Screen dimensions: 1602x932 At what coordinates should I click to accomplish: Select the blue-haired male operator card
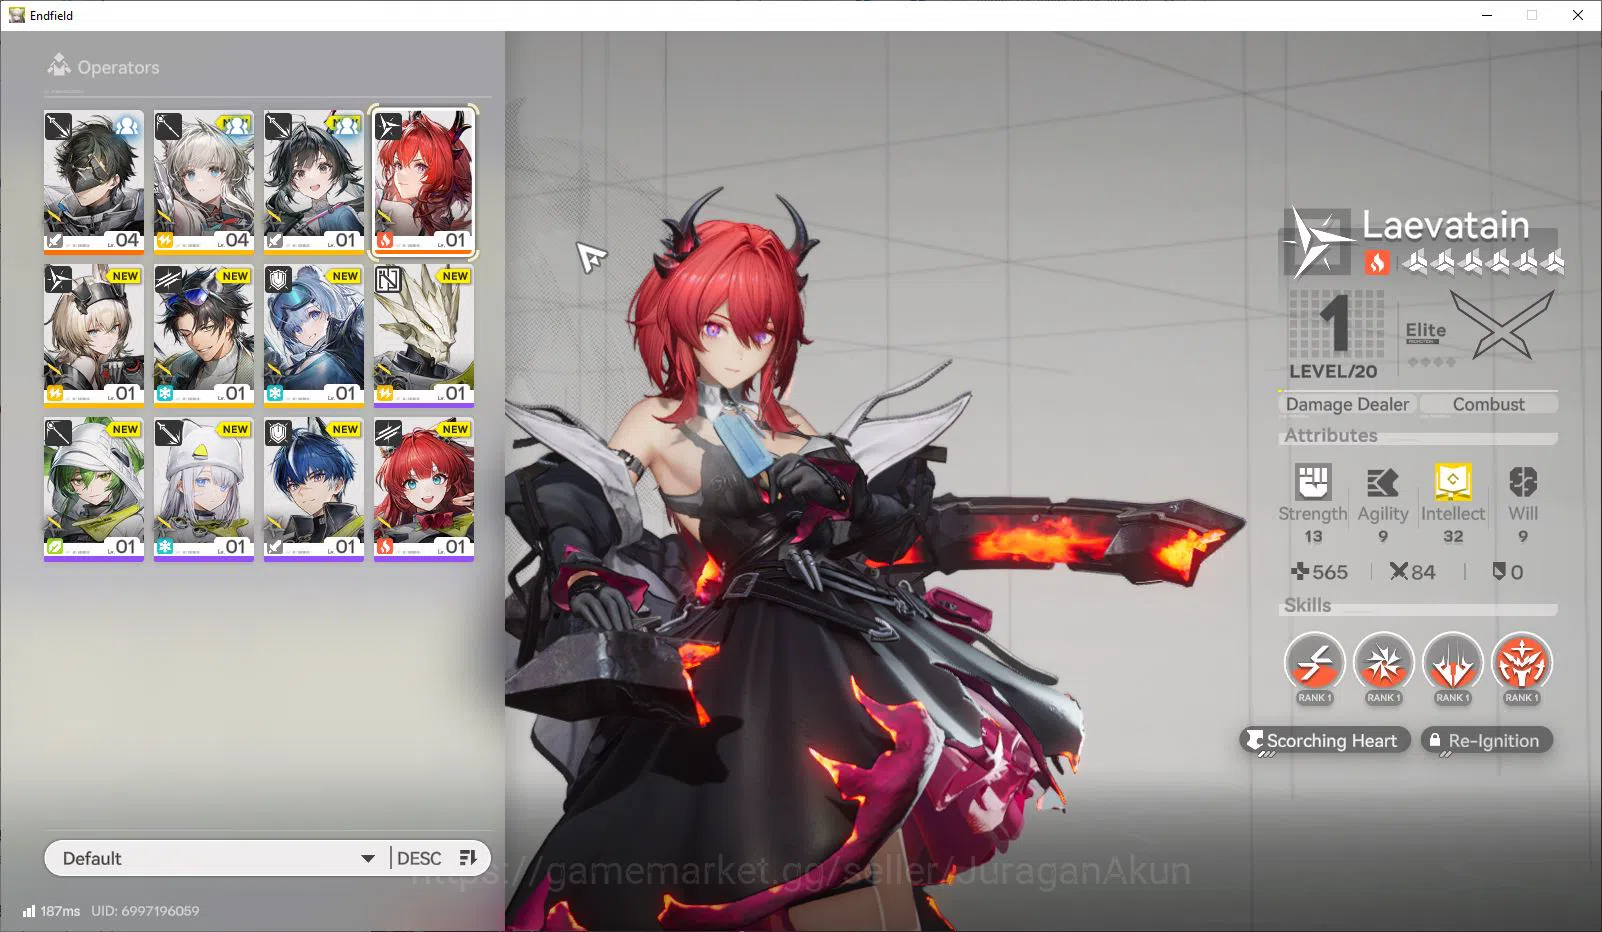[x=314, y=489]
